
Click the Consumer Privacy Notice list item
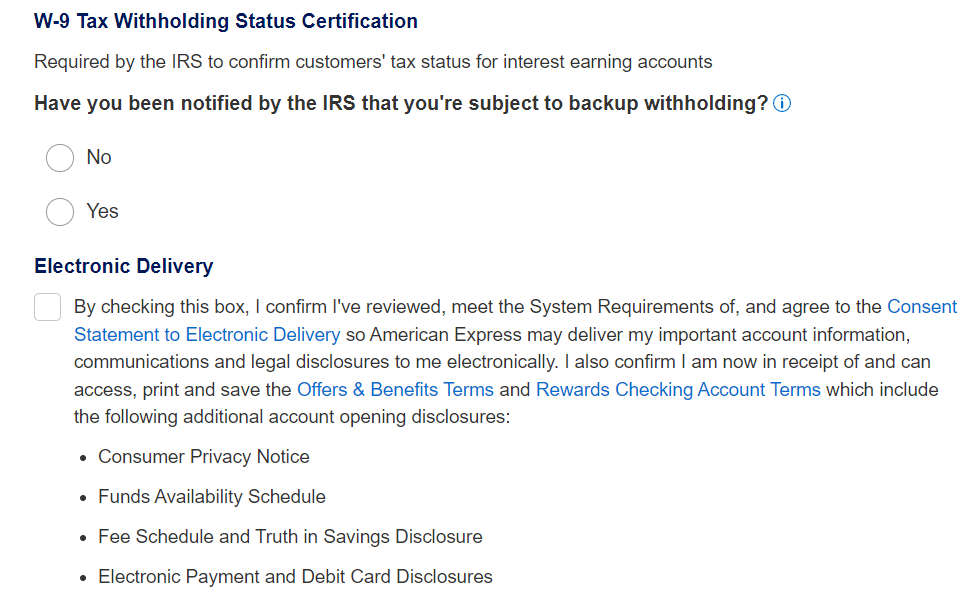[x=204, y=457]
